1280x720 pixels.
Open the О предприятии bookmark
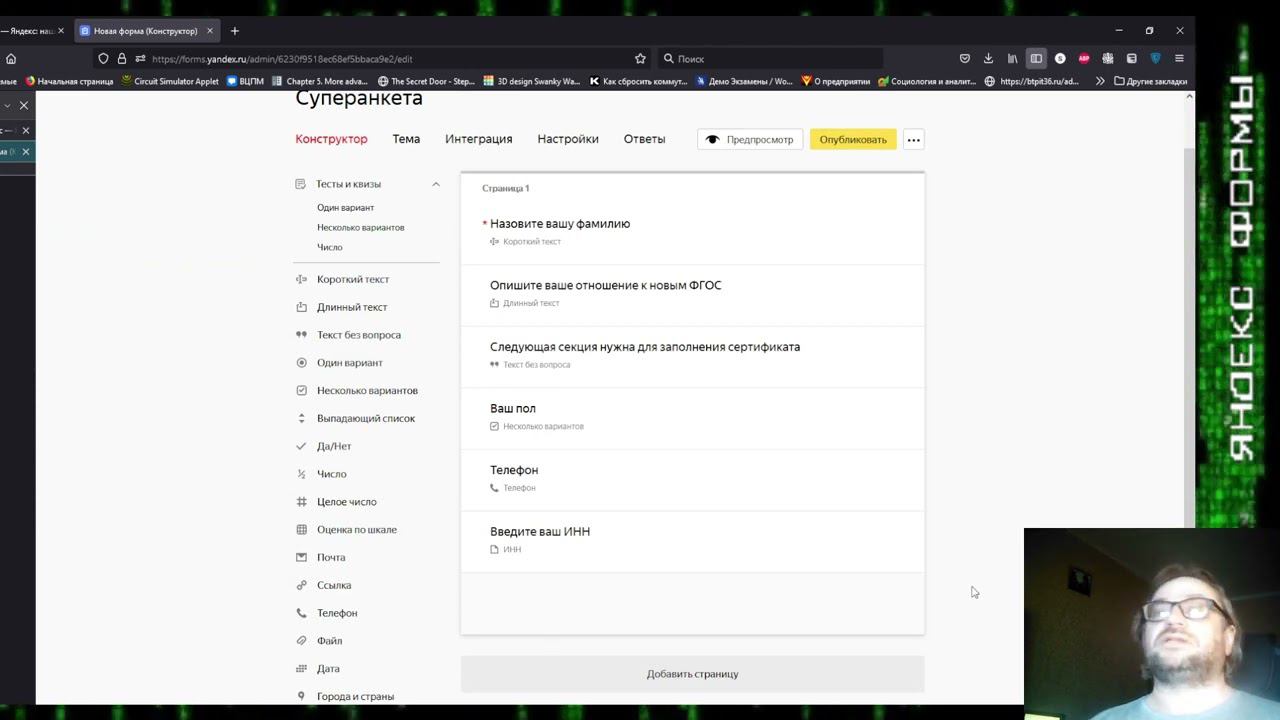pyautogui.click(x=836, y=82)
